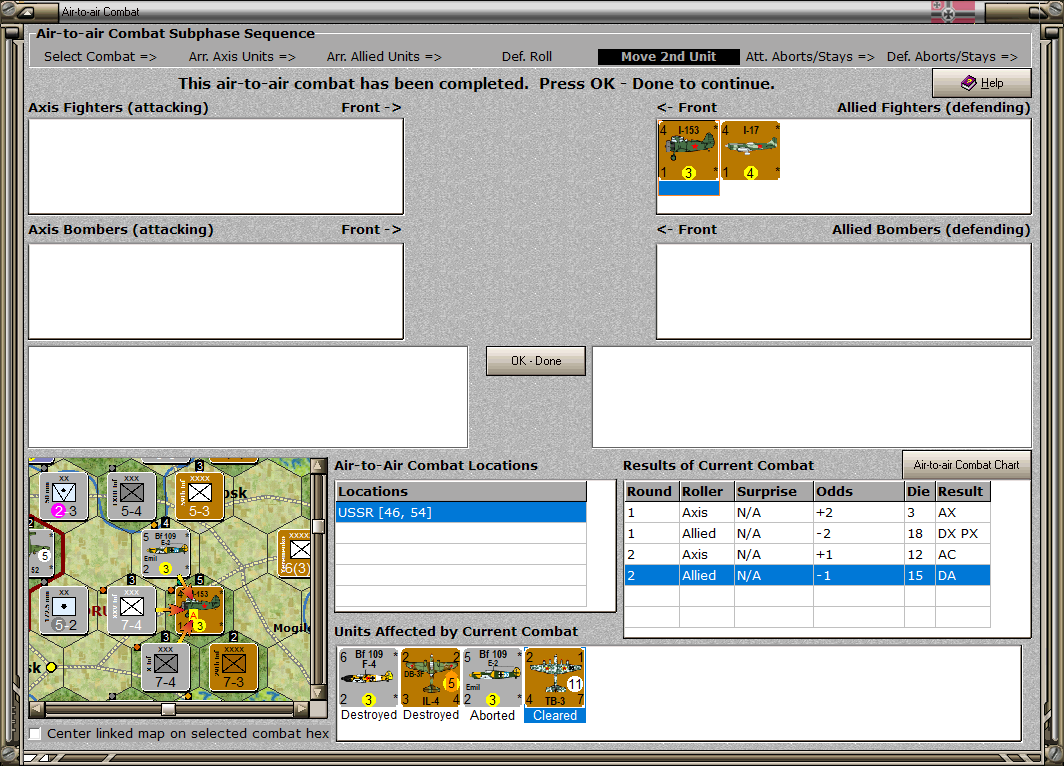Click the destroyed Bf 109 F-4 unit

click(x=367, y=677)
